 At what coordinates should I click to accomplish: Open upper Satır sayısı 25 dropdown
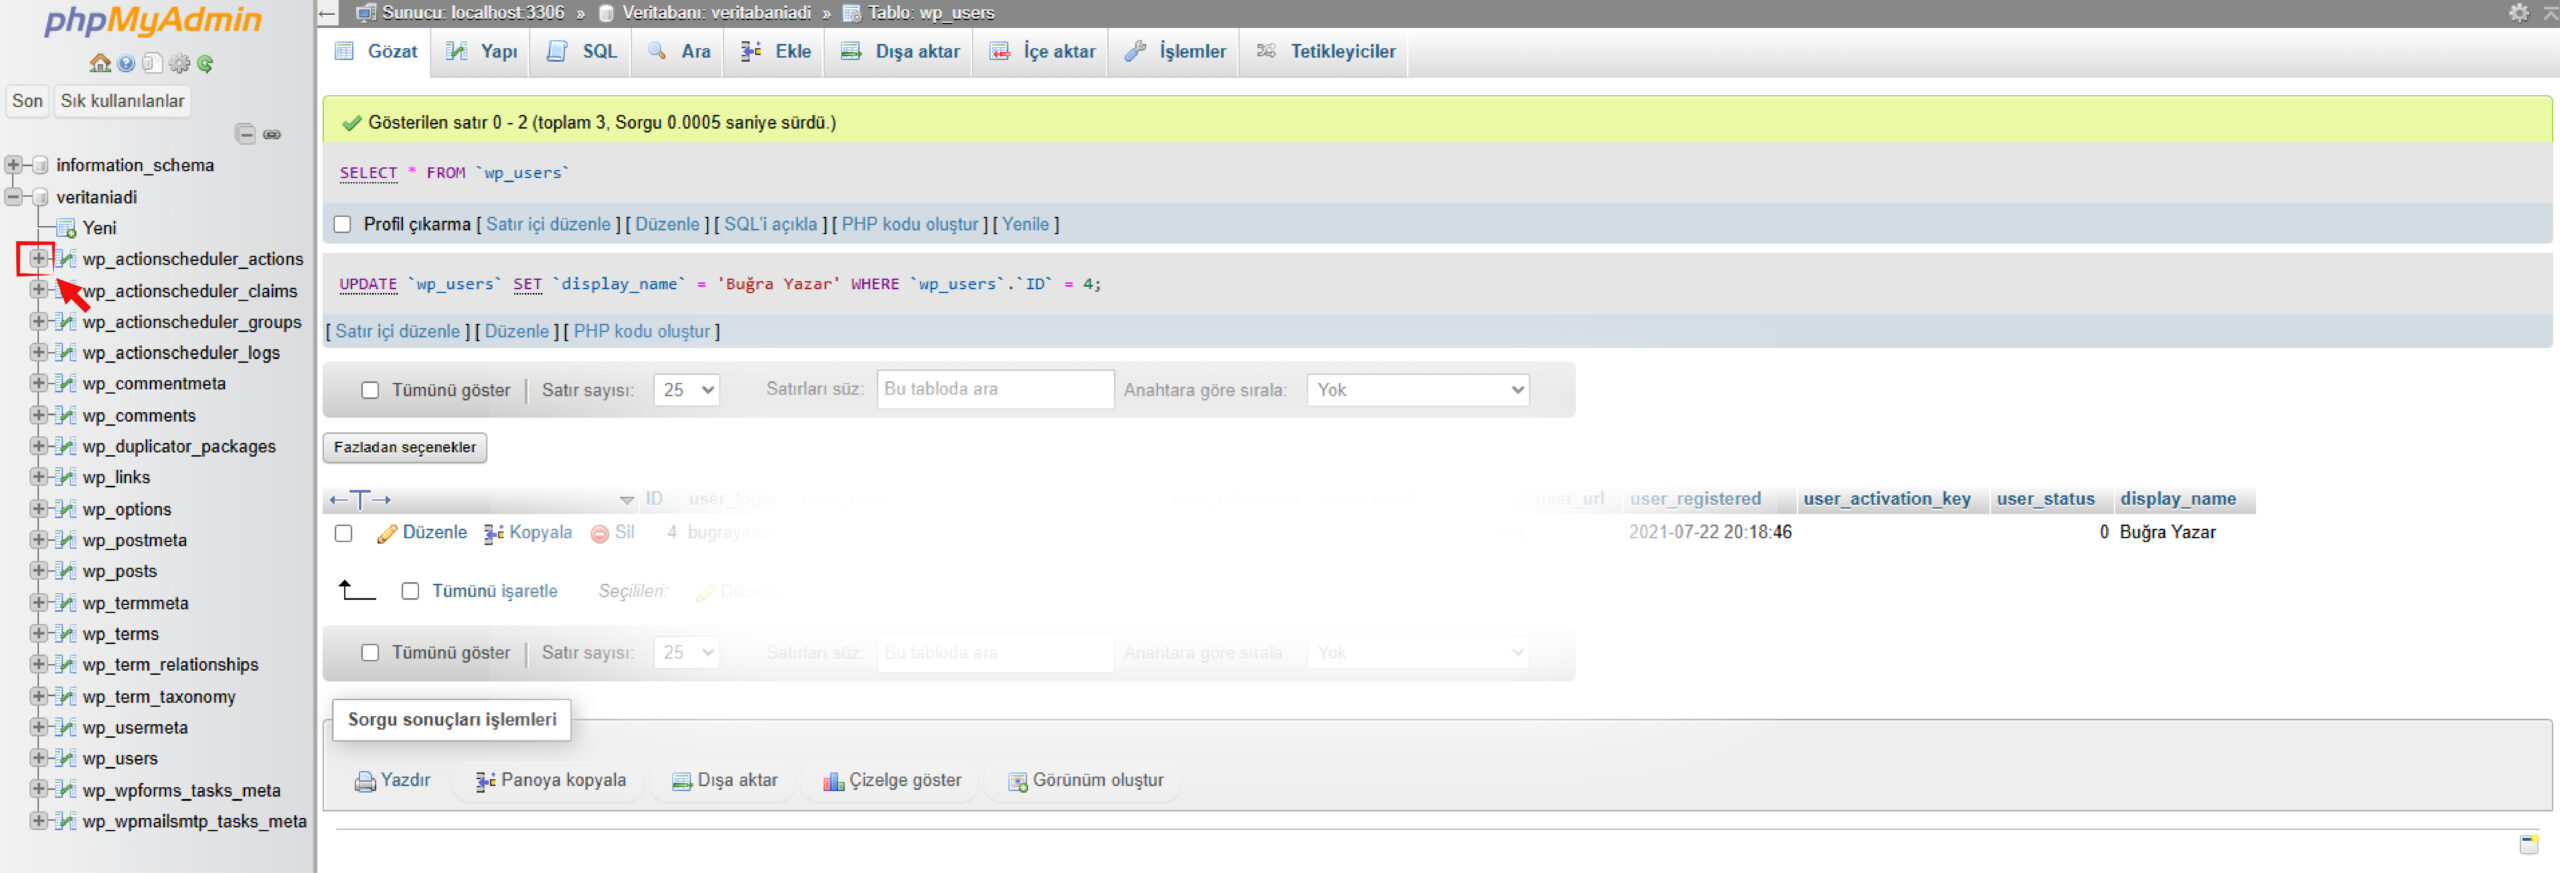click(x=687, y=390)
